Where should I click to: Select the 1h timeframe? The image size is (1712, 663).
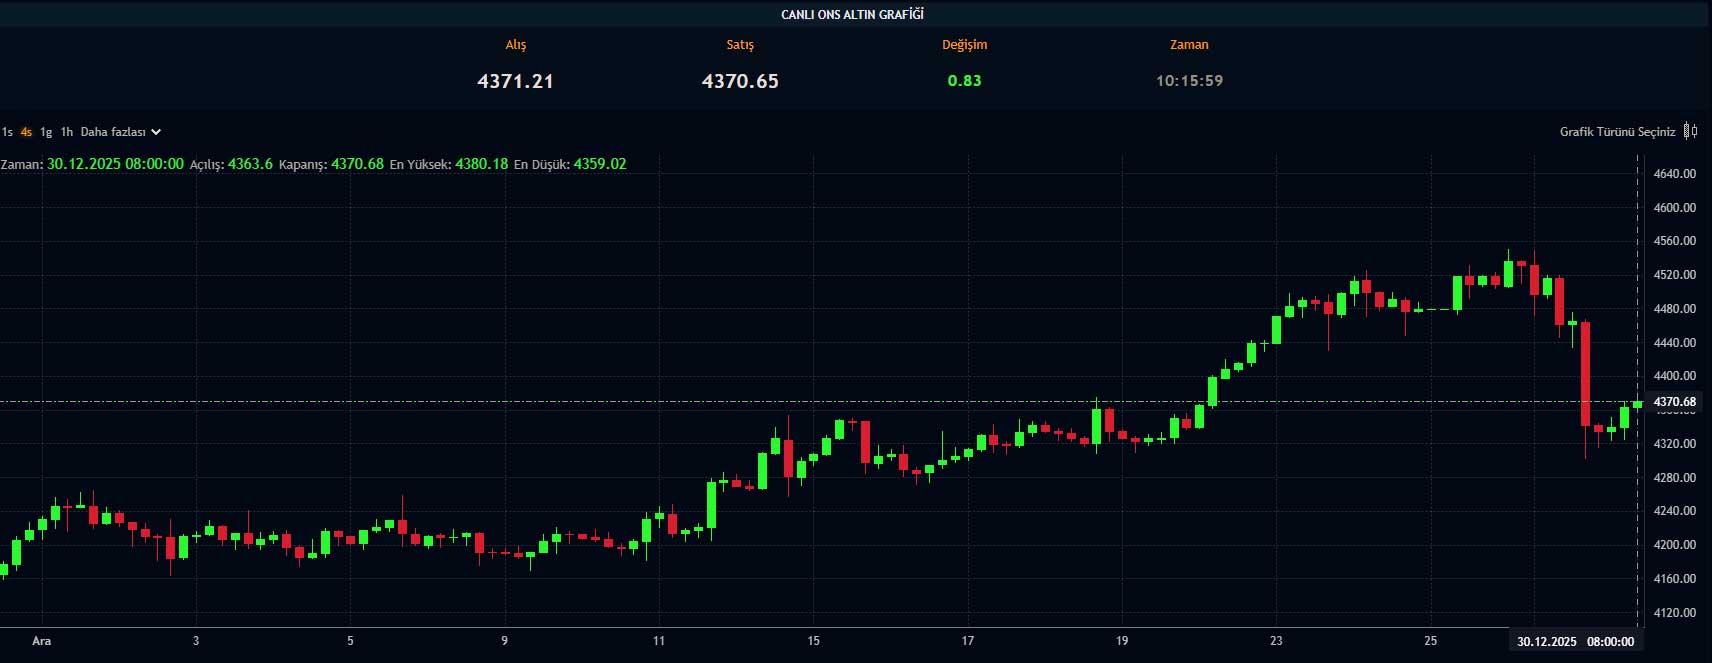tap(67, 132)
